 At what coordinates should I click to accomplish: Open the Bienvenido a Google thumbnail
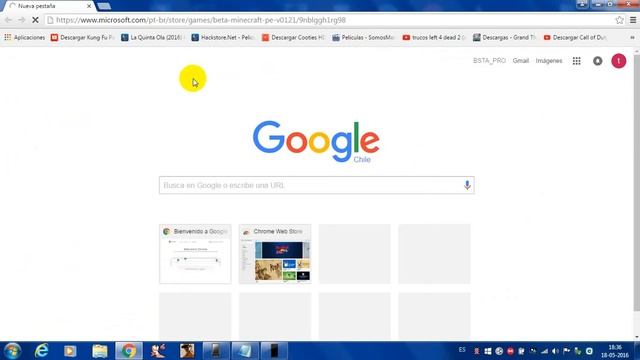click(x=195, y=254)
